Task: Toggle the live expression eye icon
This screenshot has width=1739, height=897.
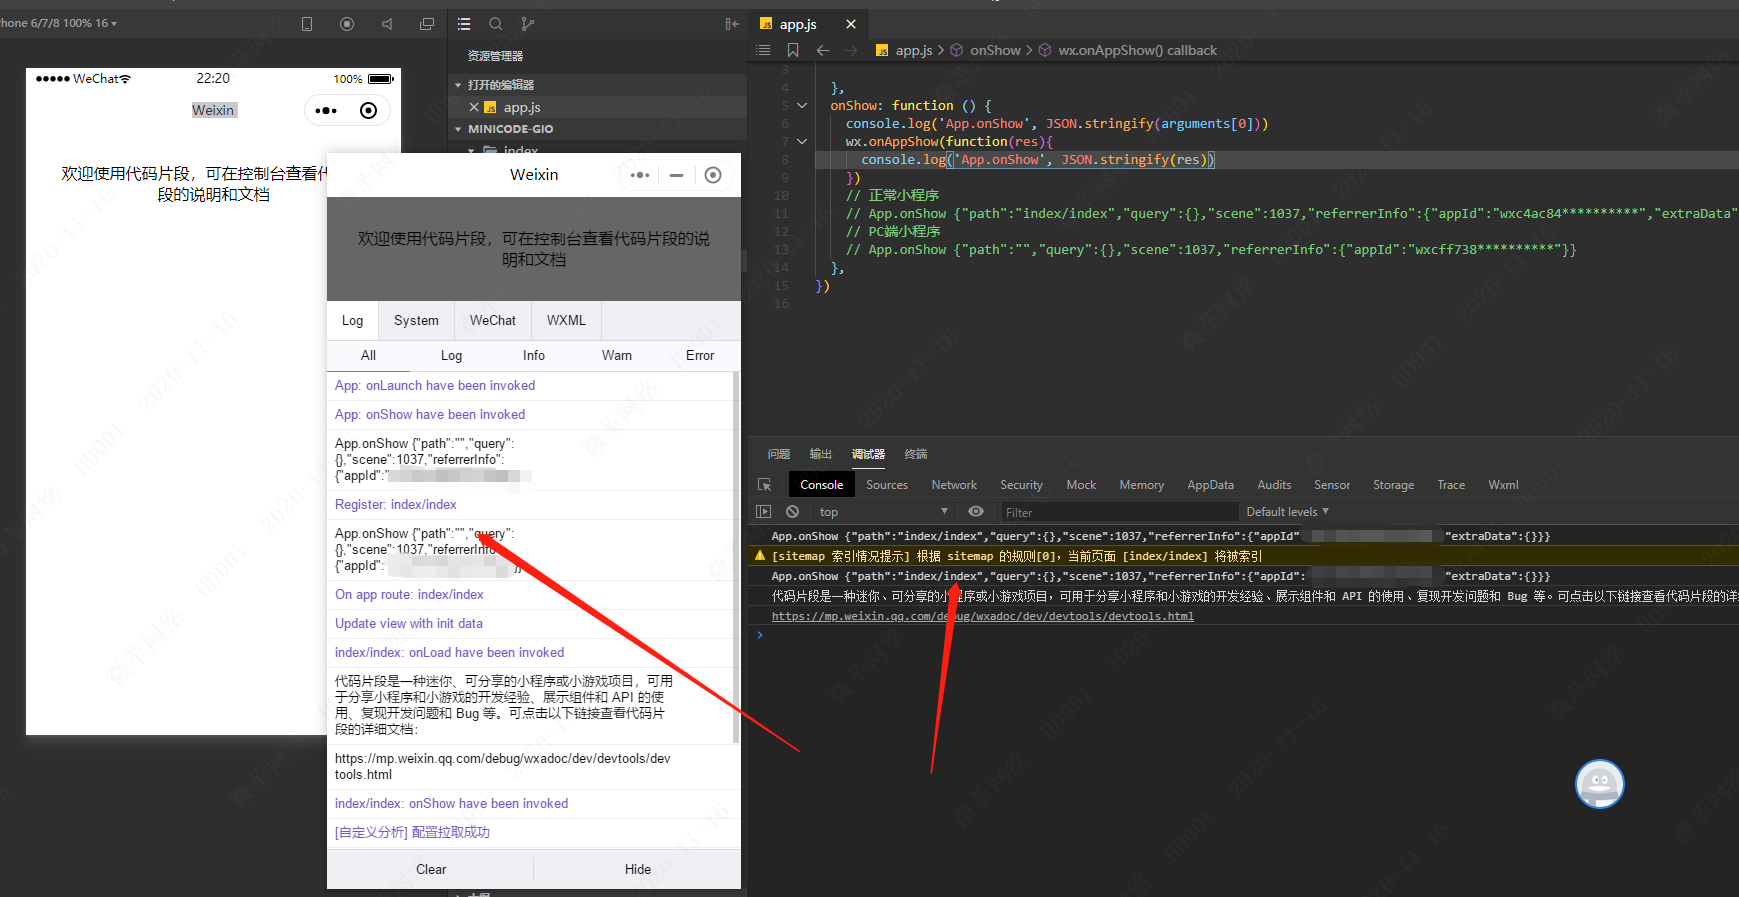Action: [x=976, y=512]
